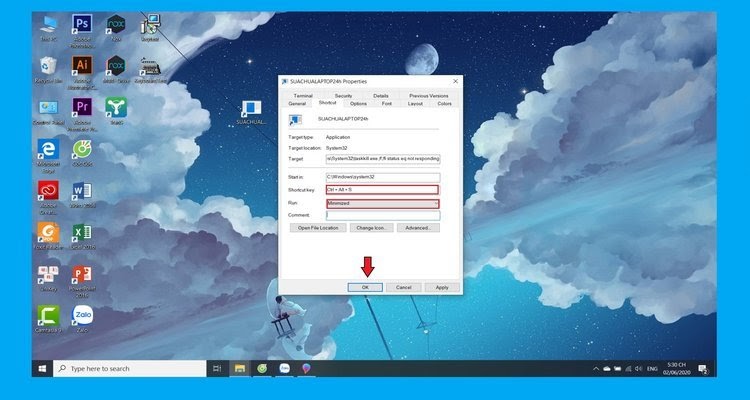Click the Zalo desktop icon
Image resolution: width=750 pixels, height=400 pixels.
[82, 317]
